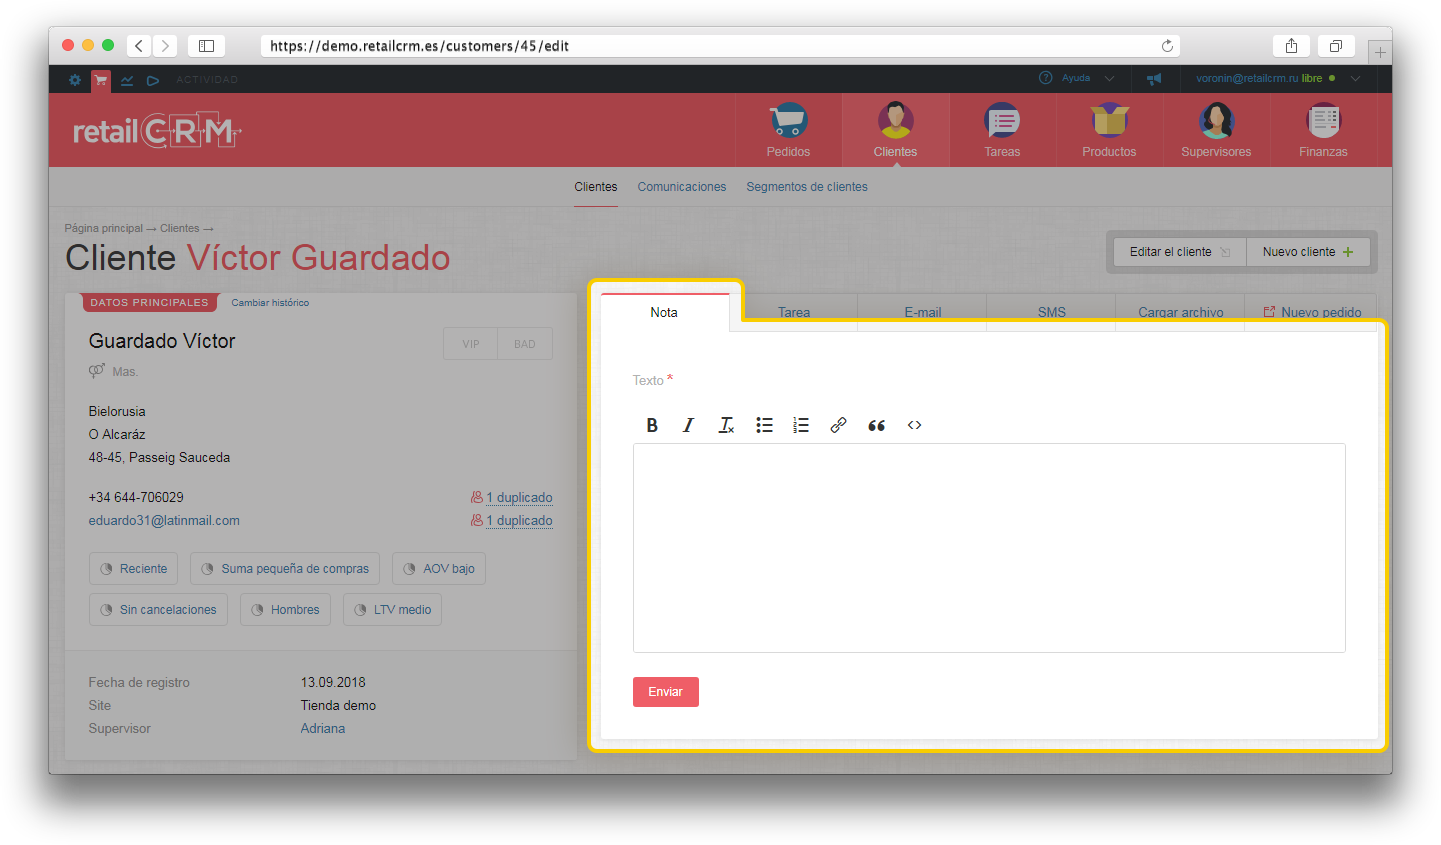Screen dimensions: 1441x845
Task: Click the play-shaped icon in the top bar
Action: (x=153, y=80)
